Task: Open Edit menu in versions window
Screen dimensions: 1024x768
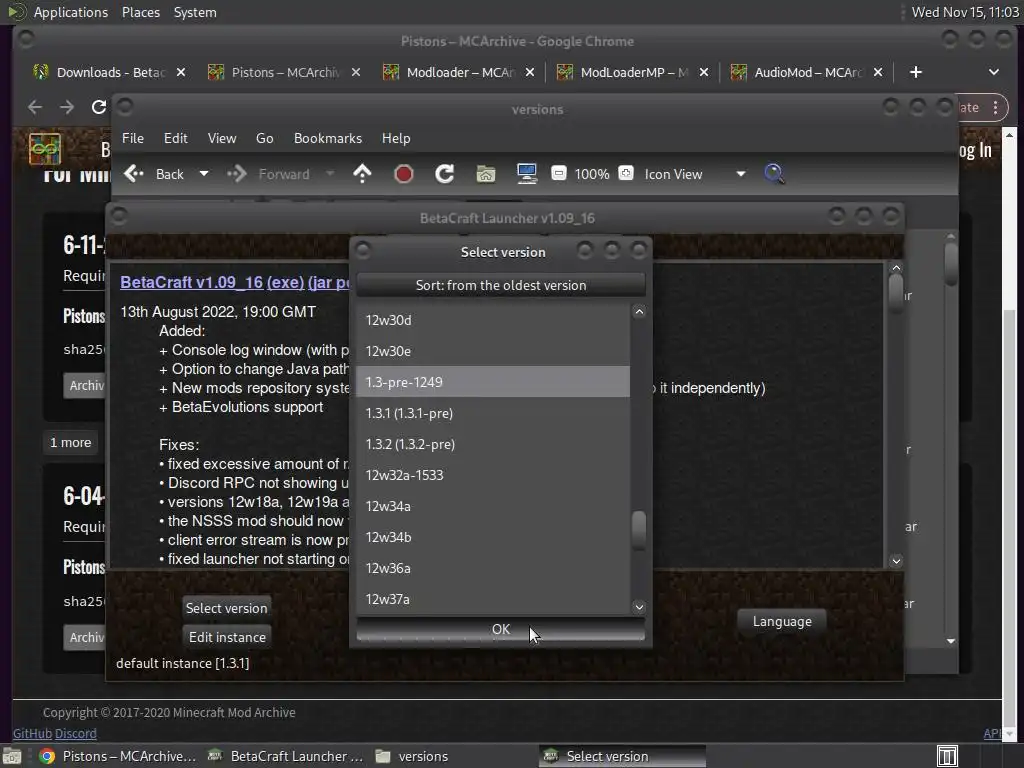Action: point(175,138)
